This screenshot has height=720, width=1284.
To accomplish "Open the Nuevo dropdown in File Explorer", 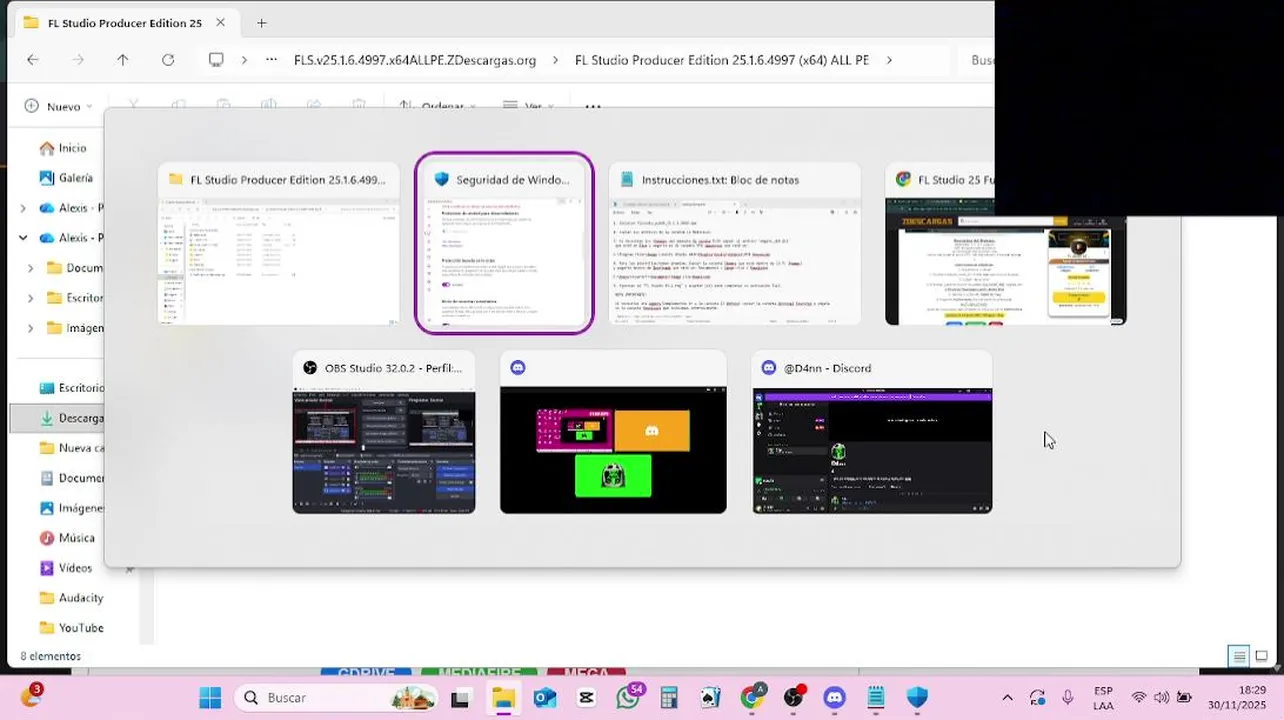I will (59, 106).
